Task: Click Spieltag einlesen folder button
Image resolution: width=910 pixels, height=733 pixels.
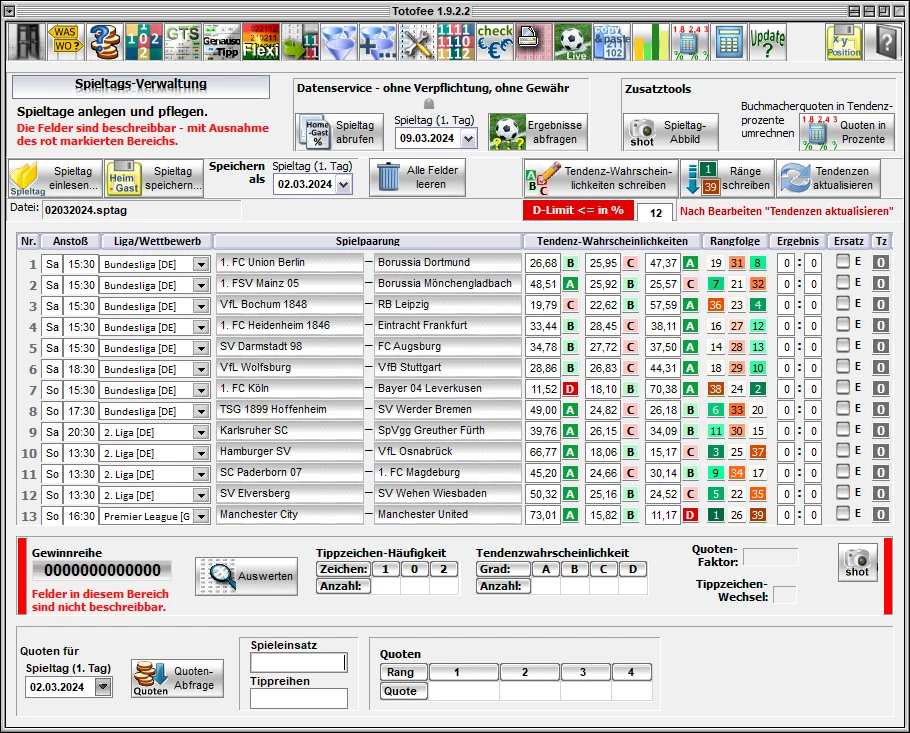Action: point(56,178)
